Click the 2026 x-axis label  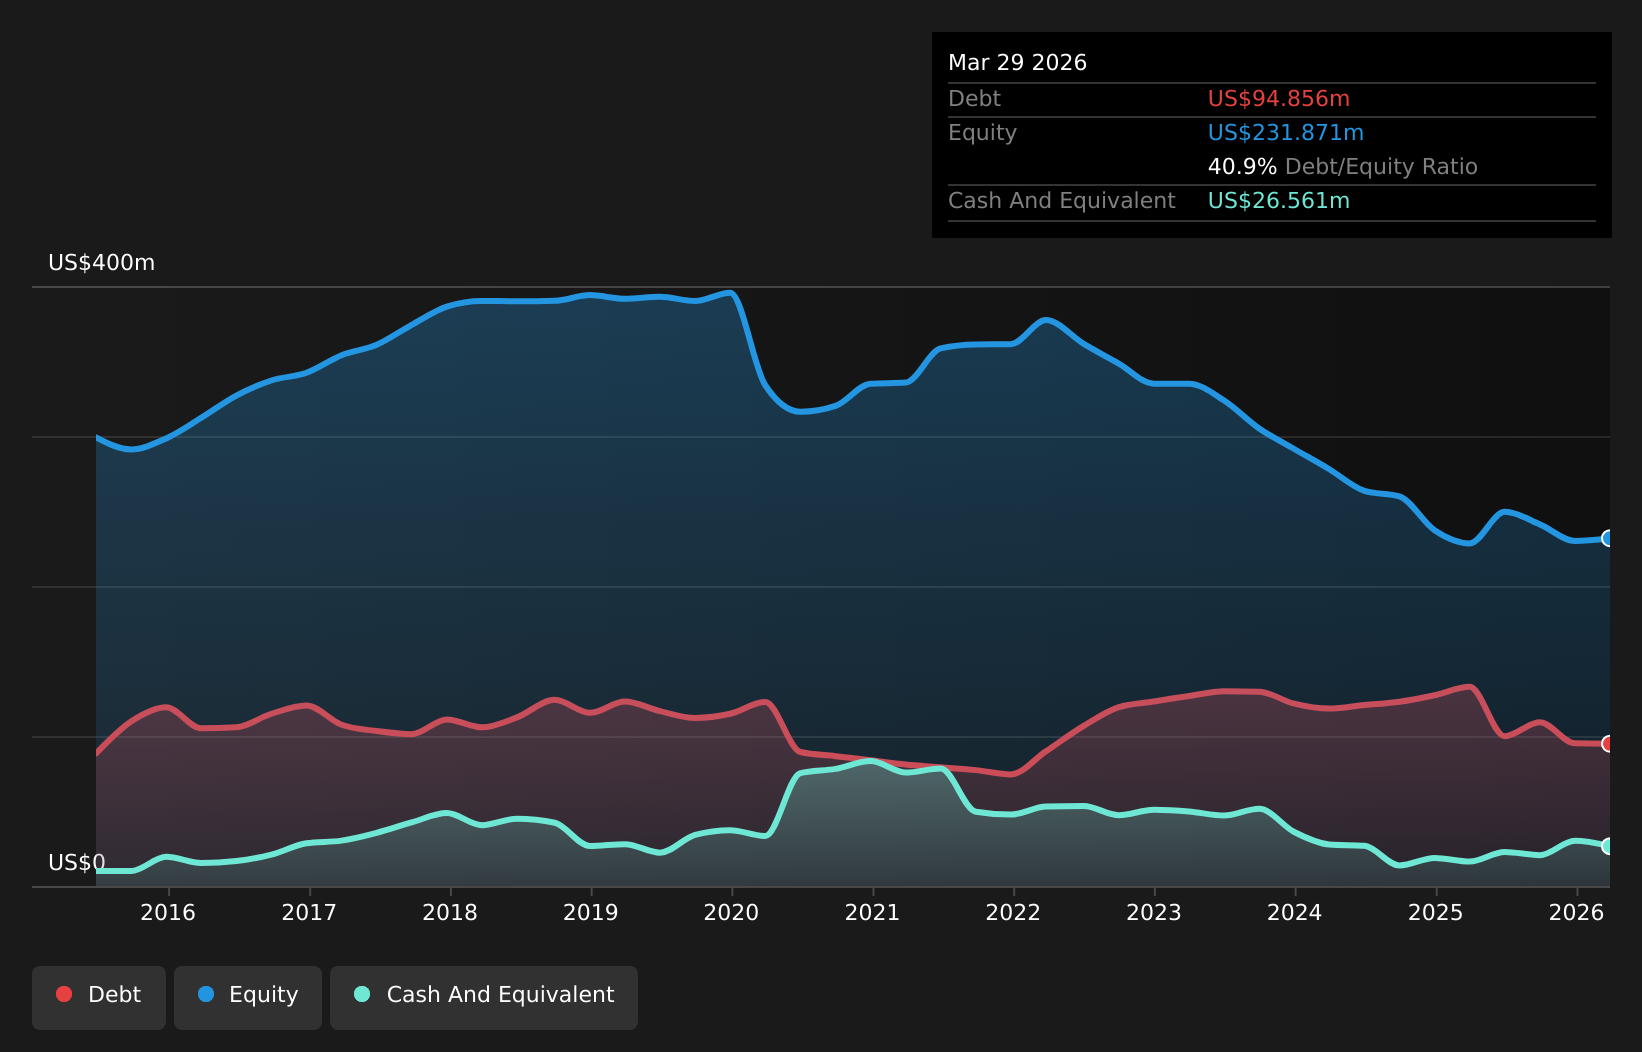tap(1577, 912)
